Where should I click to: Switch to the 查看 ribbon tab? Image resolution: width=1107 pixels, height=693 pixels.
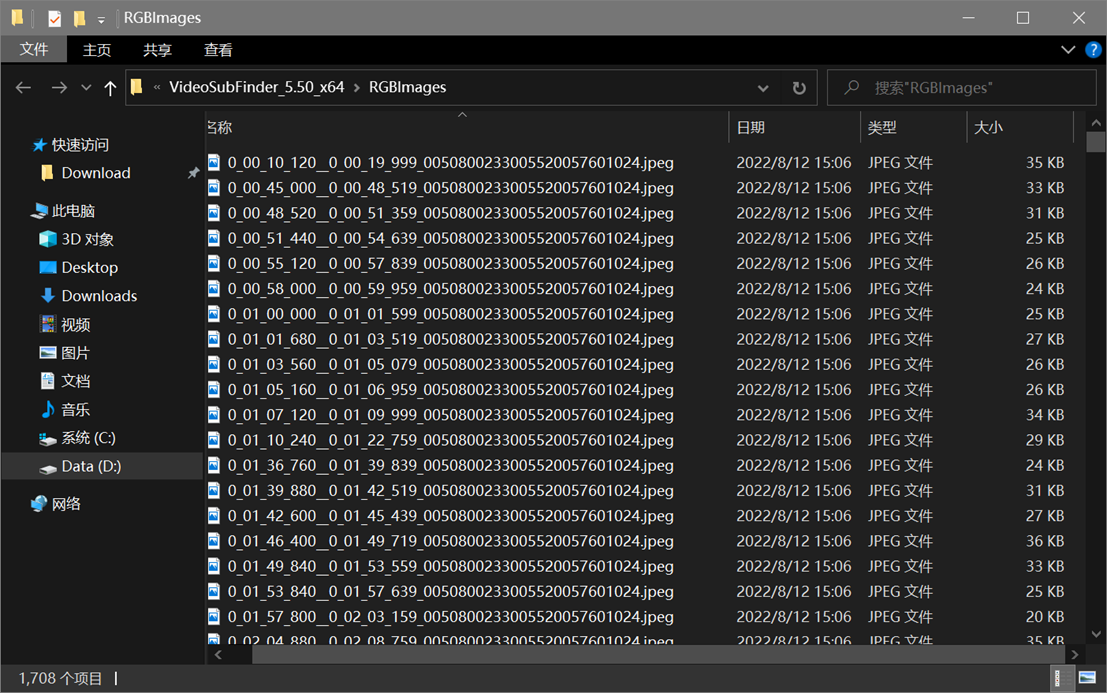click(x=217, y=50)
